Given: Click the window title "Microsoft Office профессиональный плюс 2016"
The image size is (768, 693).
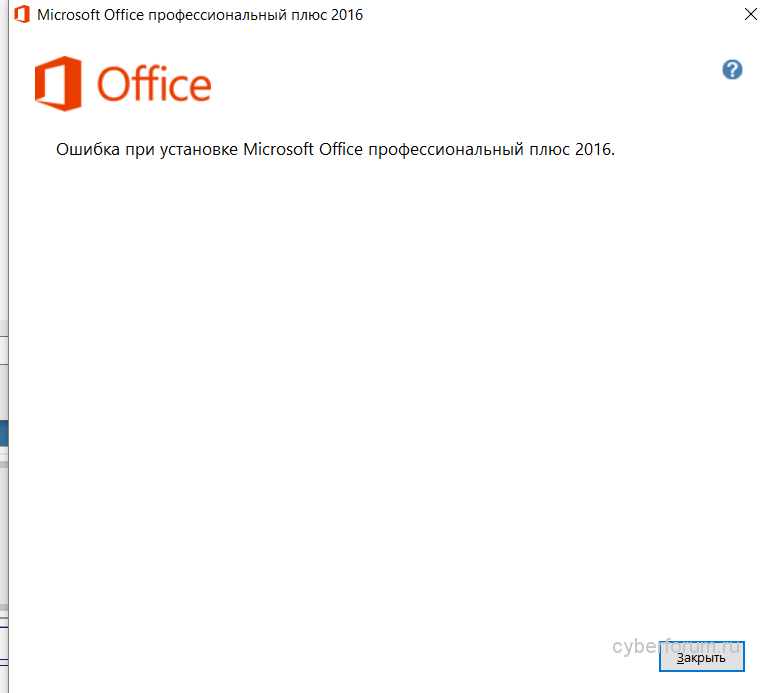Looking at the screenshot, I should coord(200,15).
